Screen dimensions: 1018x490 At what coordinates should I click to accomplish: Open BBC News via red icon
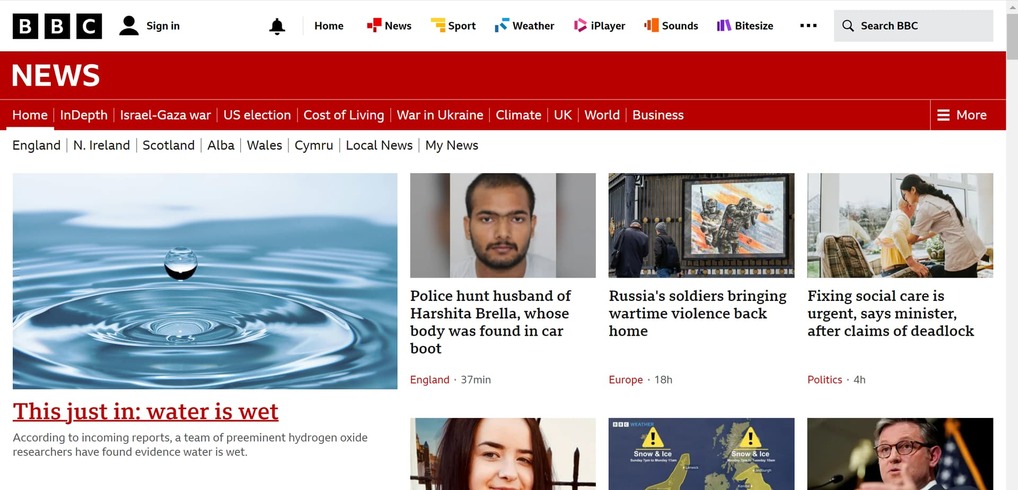pyautogui.click(x=374, y=25)
